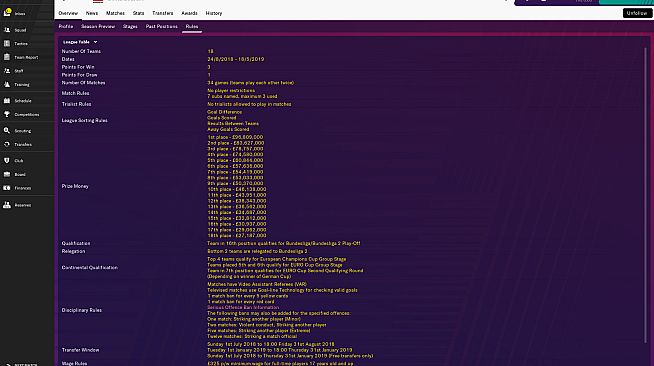Click the Continental Qualification label

(x=90, y=268)
